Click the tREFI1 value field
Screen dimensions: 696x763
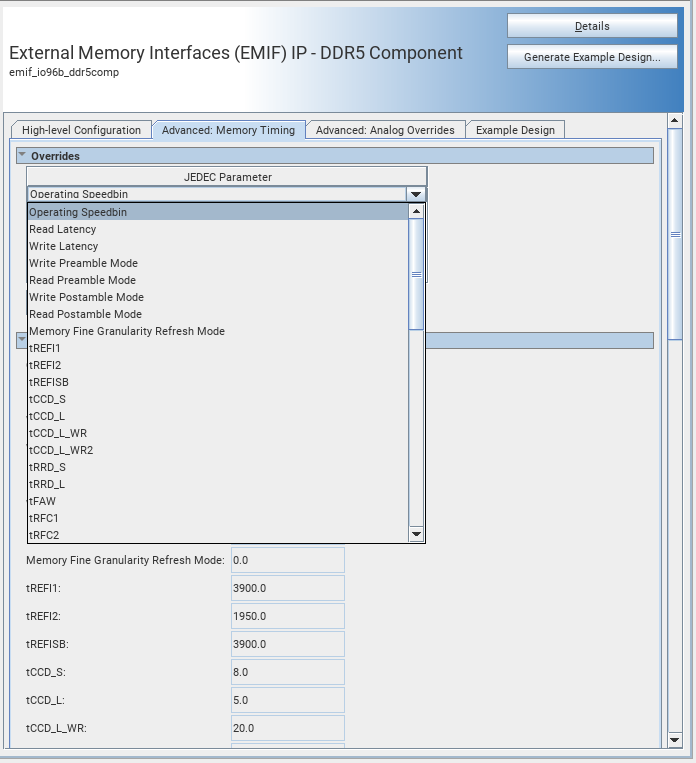[x=287, y=588]
